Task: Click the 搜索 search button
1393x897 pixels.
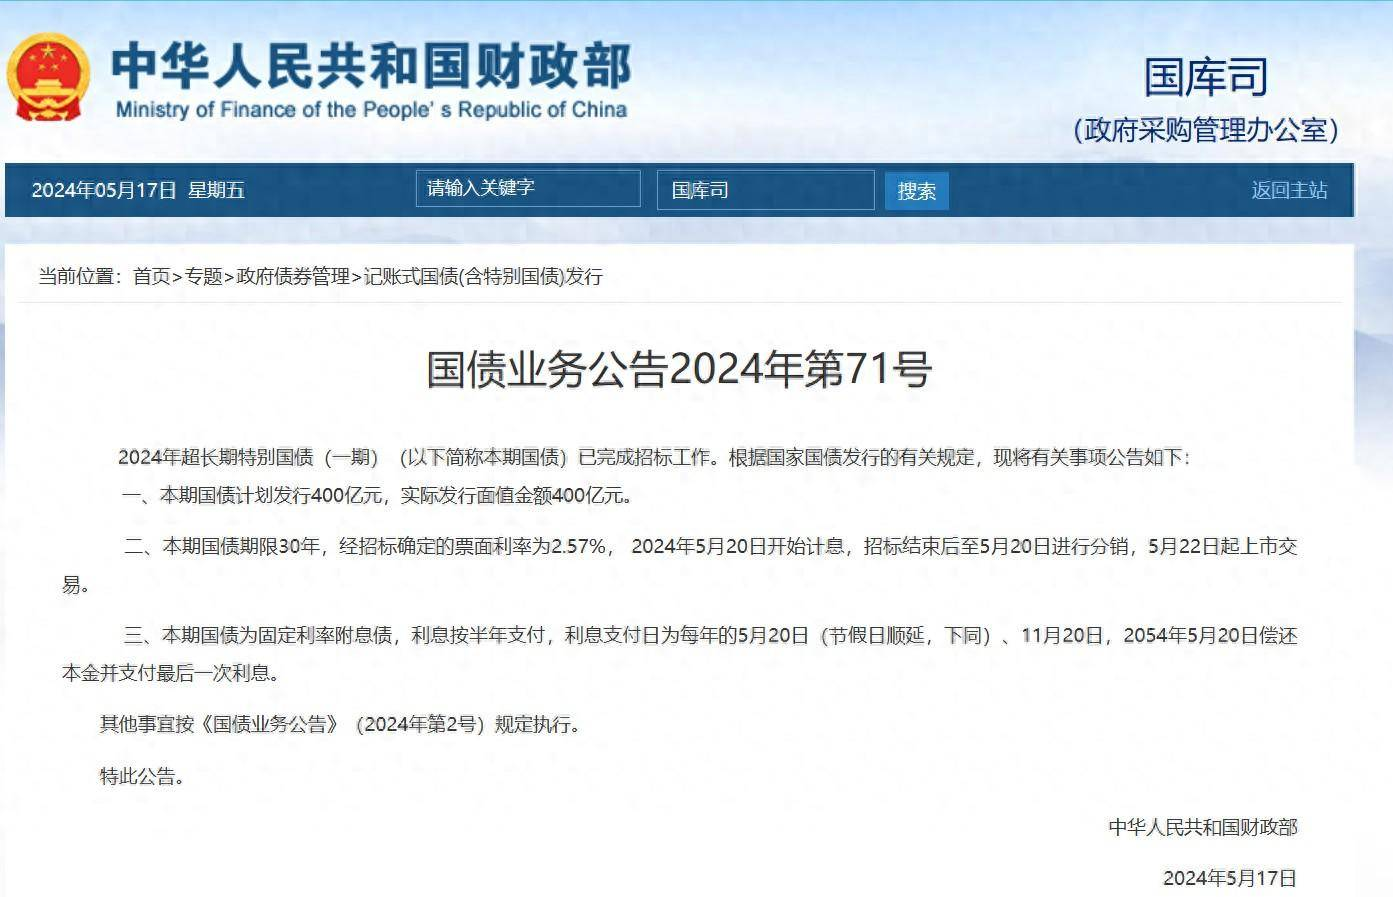Action: (x=915, y=190)
